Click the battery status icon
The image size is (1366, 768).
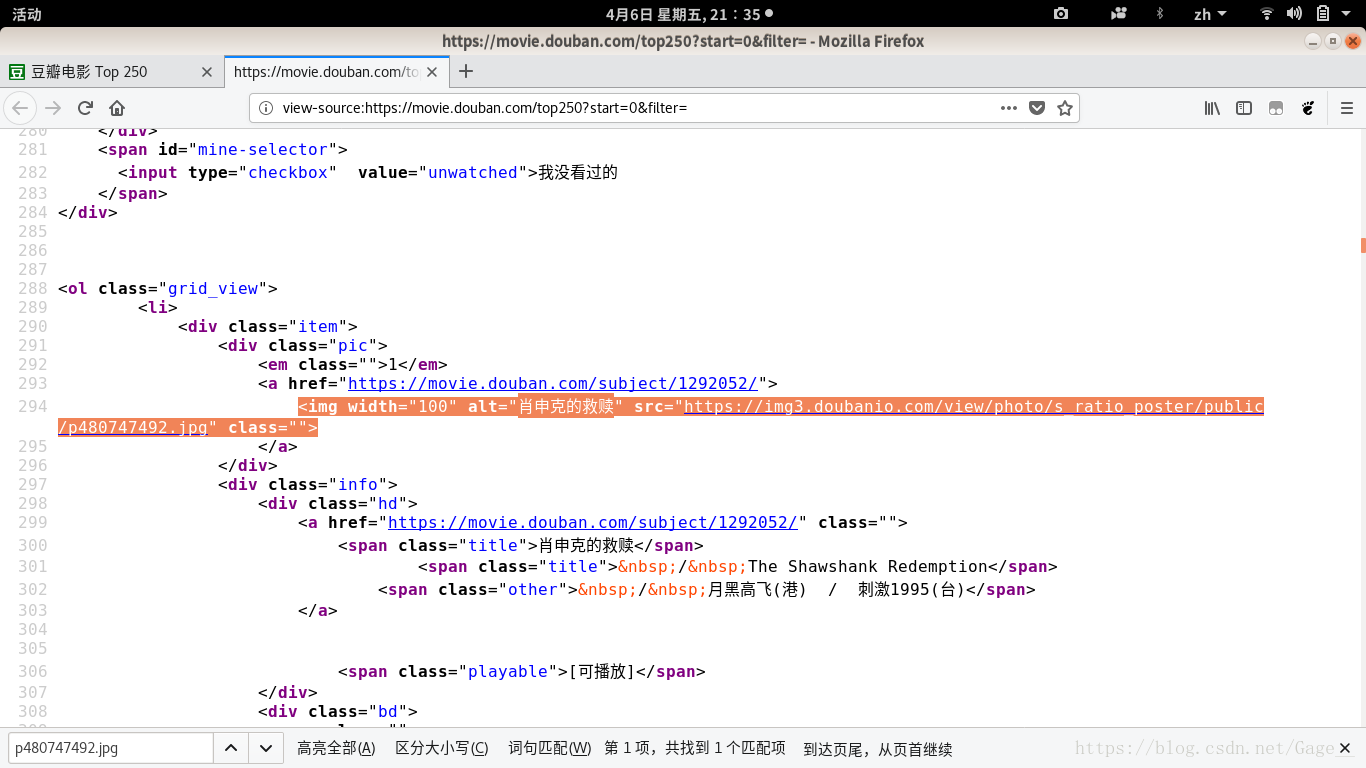pos(1323,14)
